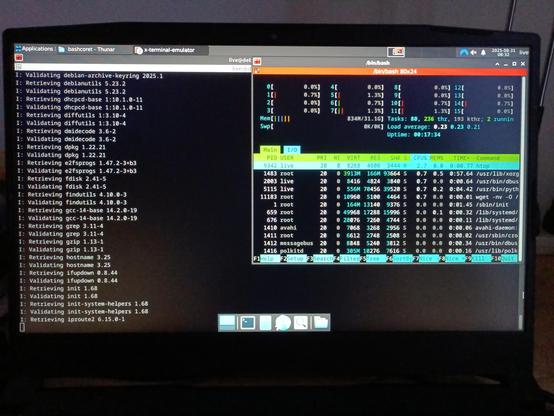Sort htop by the USER column header
The height and width of the screenshot is (416, 554).
point(287,158)
